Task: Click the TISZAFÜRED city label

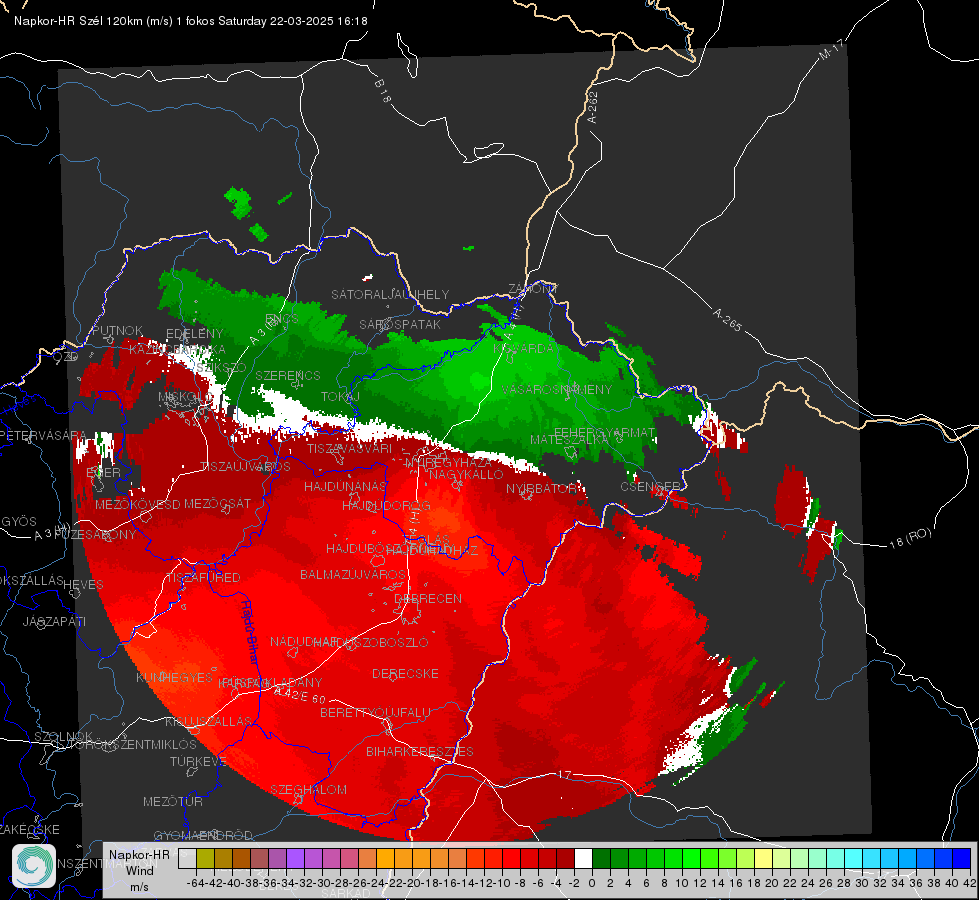Action: 203,578
